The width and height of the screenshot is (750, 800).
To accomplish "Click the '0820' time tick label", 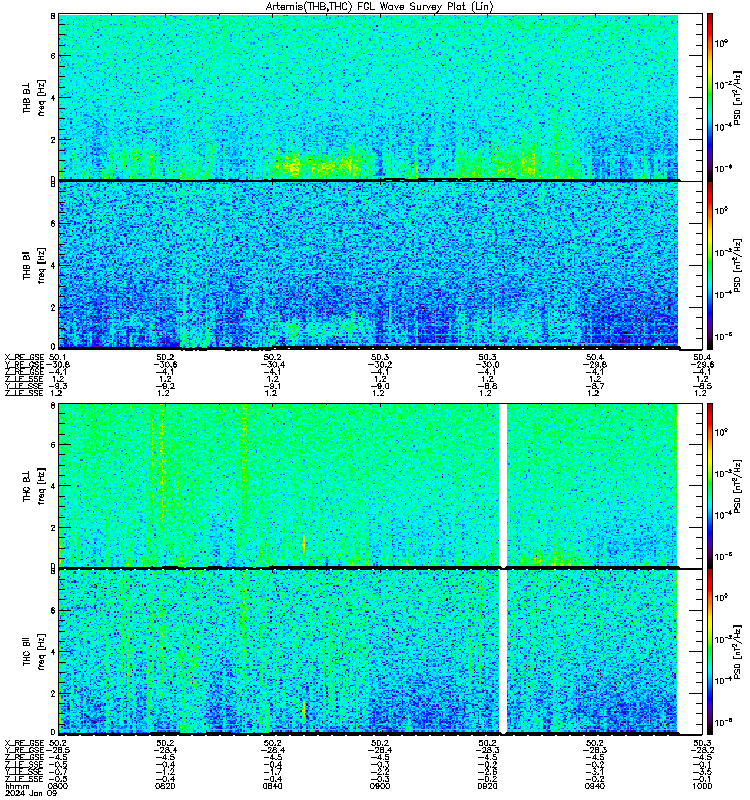I will (165, 786).
